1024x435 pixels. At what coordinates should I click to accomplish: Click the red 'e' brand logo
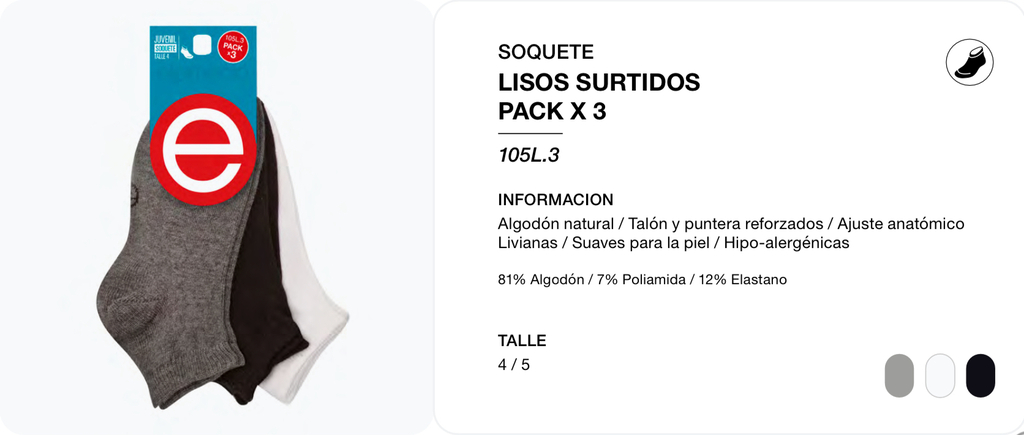coord(203,149)
